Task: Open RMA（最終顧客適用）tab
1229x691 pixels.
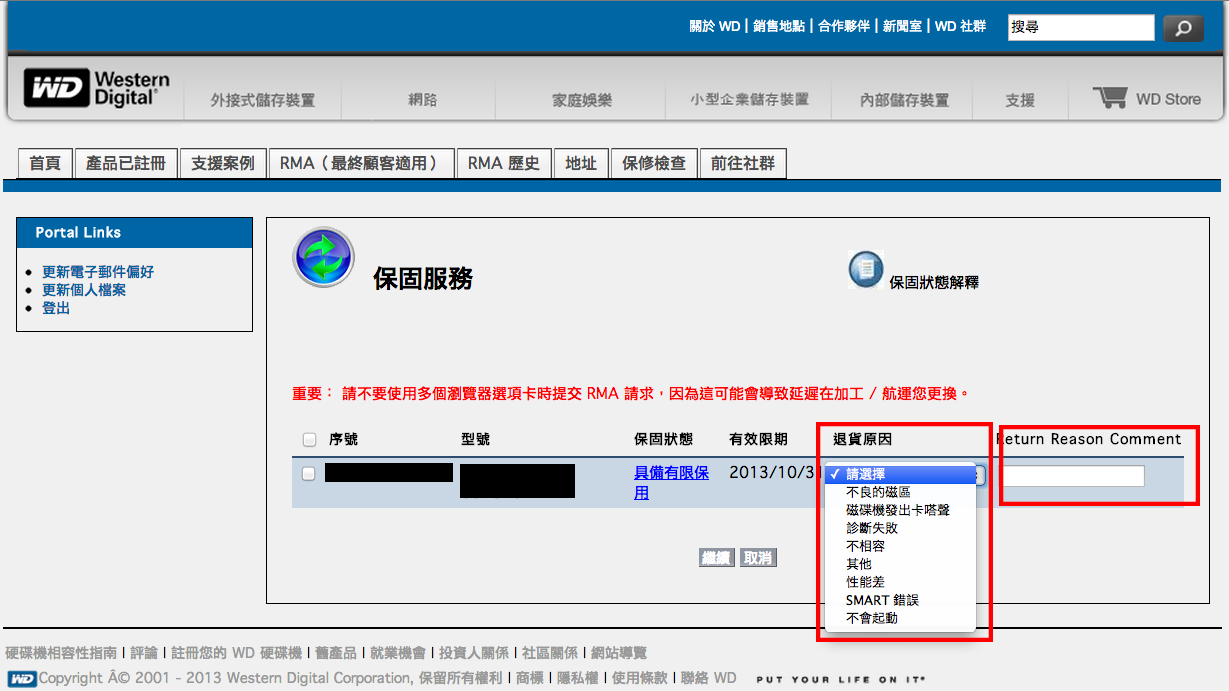Action: (361, 163)
